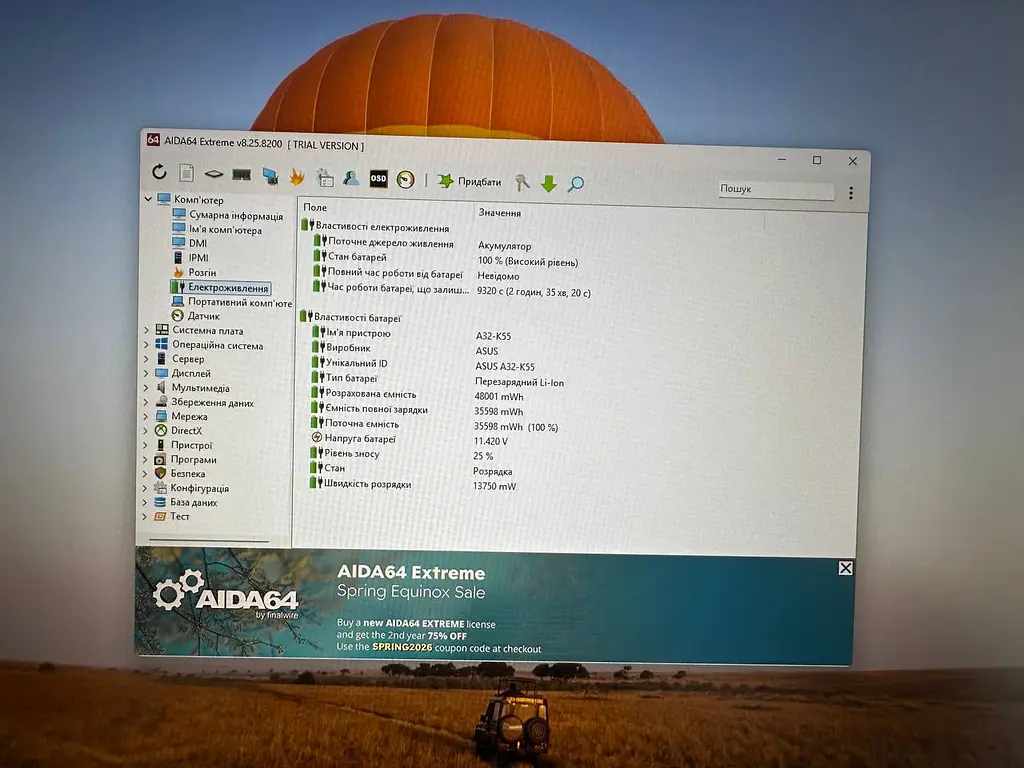Launch the system stability test flame icon
This screenshot has width=1024, height=768.
[x=297, y=176]
